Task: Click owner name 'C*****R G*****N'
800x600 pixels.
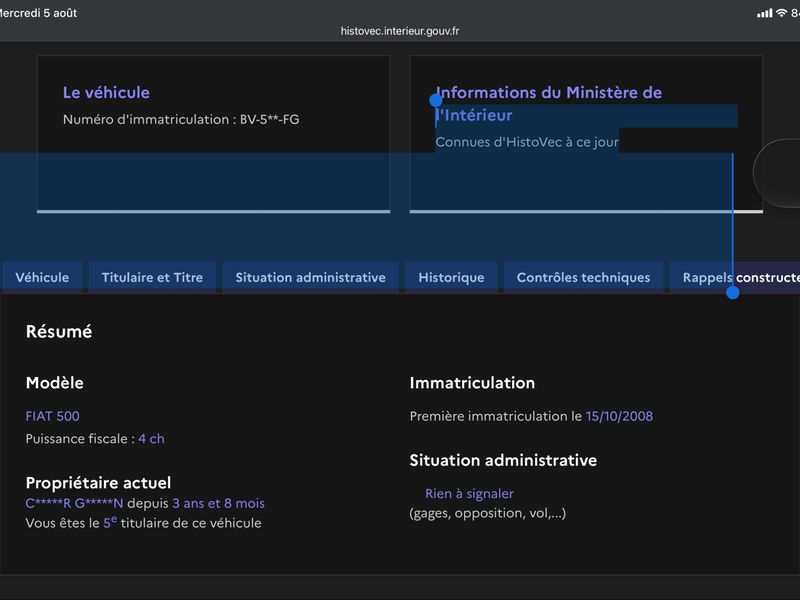Action: 74,504
